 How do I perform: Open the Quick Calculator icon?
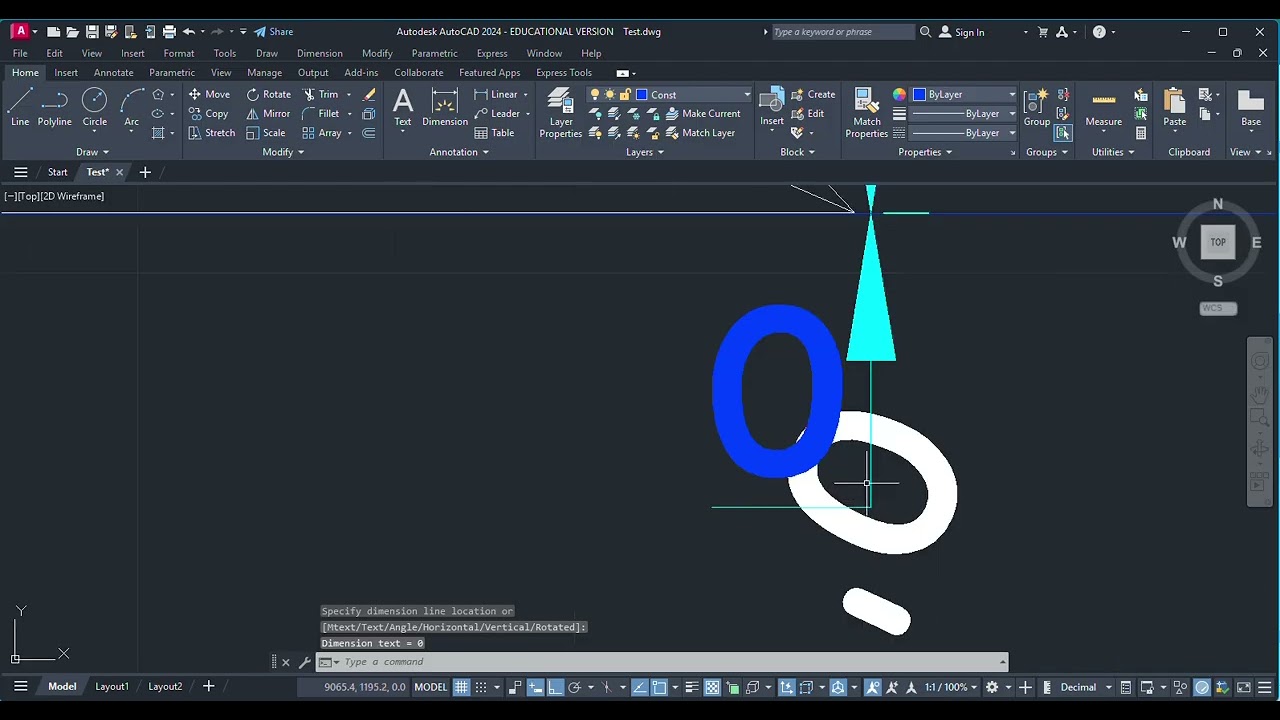coord(1141,133)
